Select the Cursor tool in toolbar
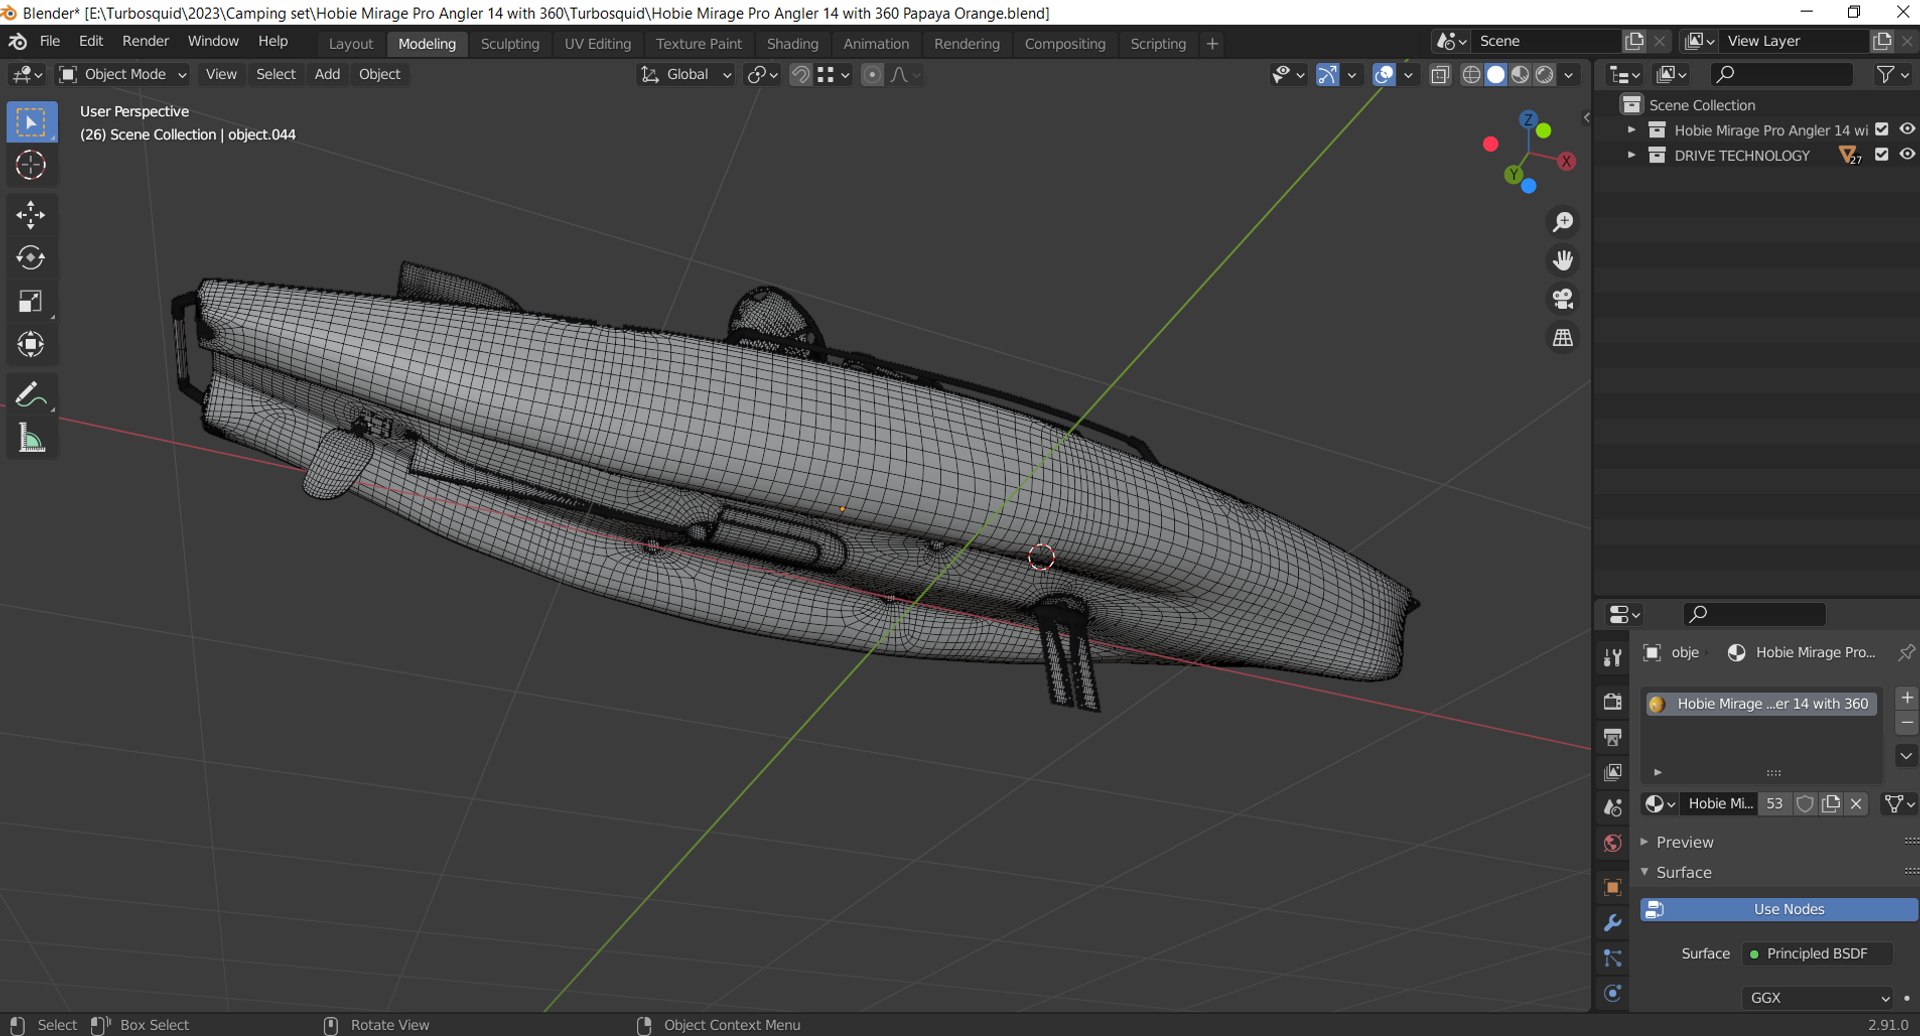The width and height of the screenshot is (1920, 1036). tap(31, 165)
